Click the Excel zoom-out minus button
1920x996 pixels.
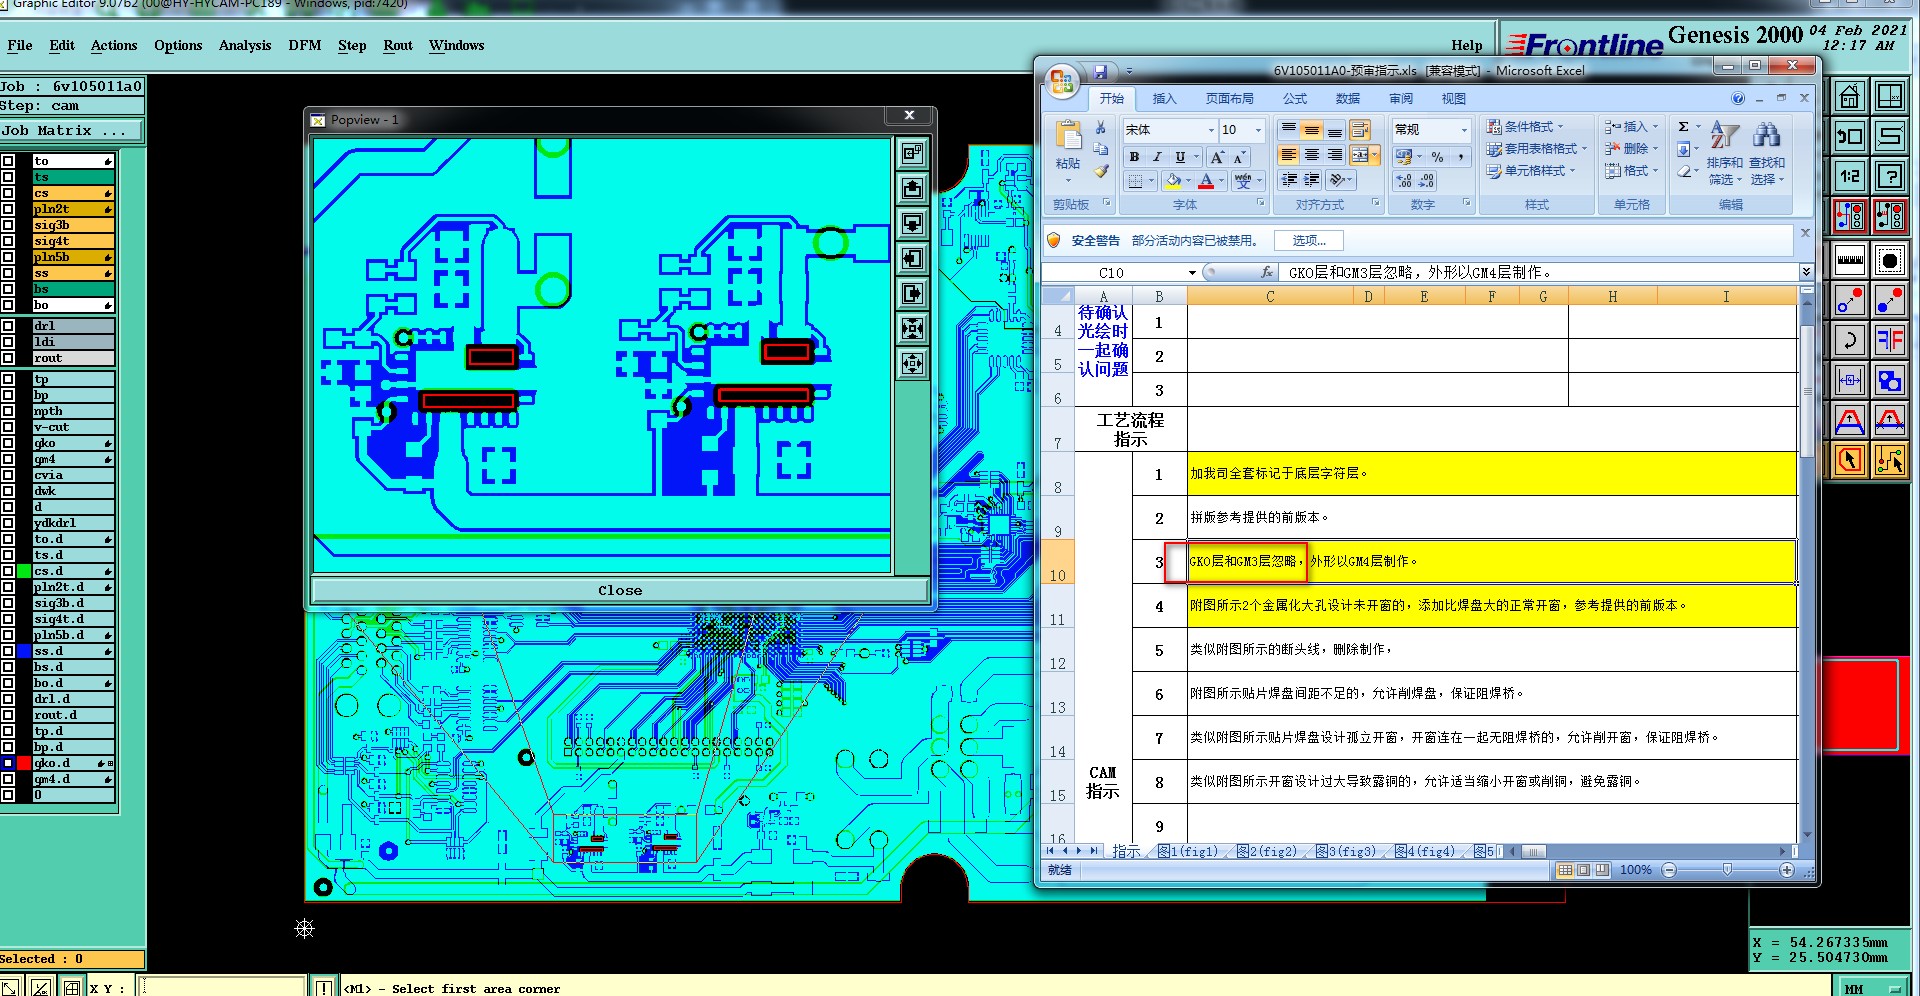1669,870
